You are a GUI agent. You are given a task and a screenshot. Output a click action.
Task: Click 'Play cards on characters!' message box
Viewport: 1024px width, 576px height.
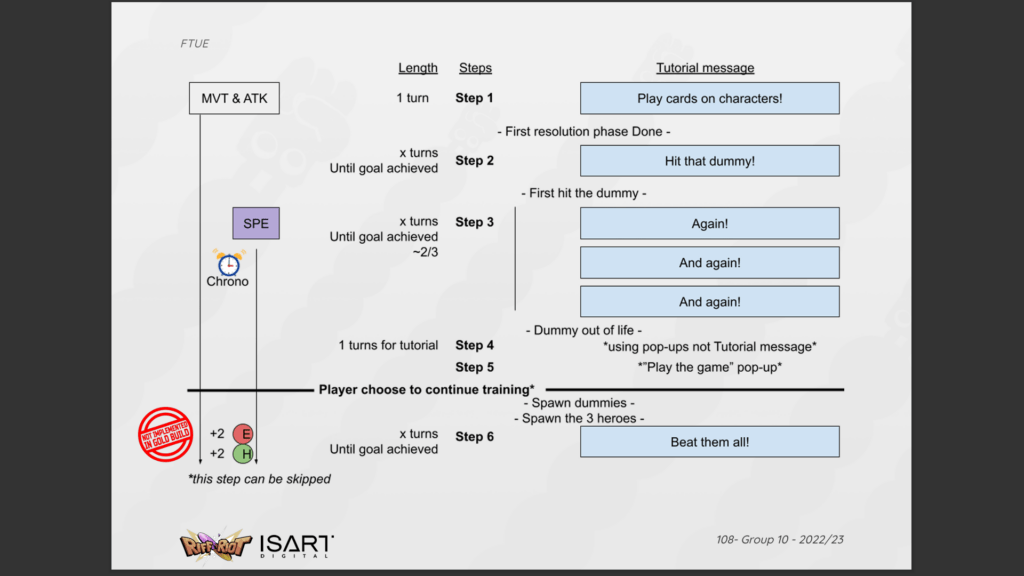(x=709, y=98)
